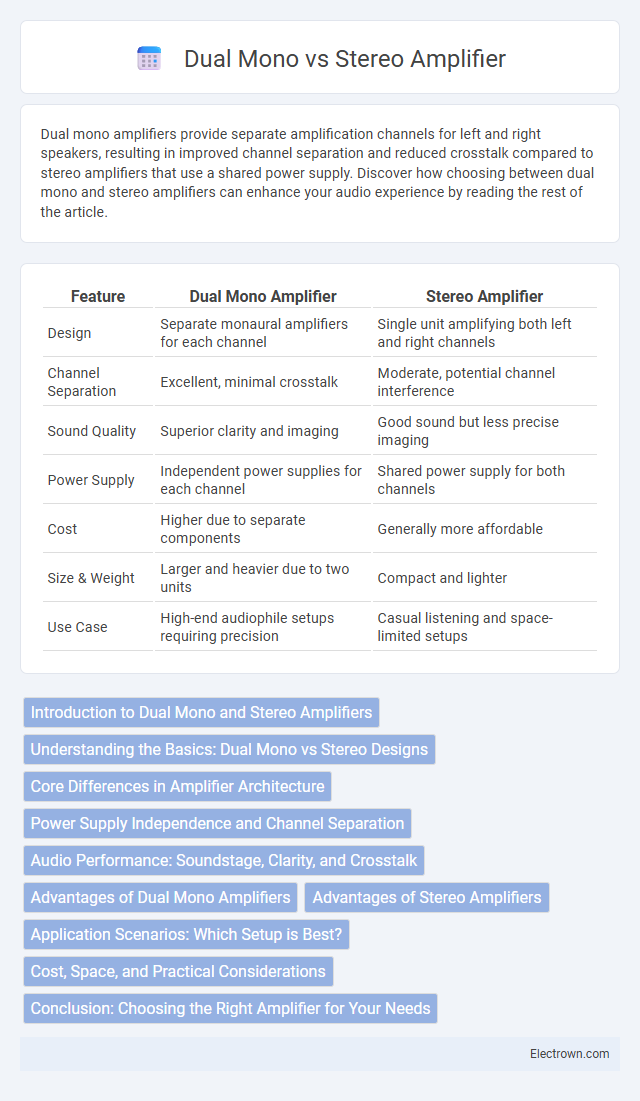
Task: Click the Power Supply row label
Action: point(91,480)
